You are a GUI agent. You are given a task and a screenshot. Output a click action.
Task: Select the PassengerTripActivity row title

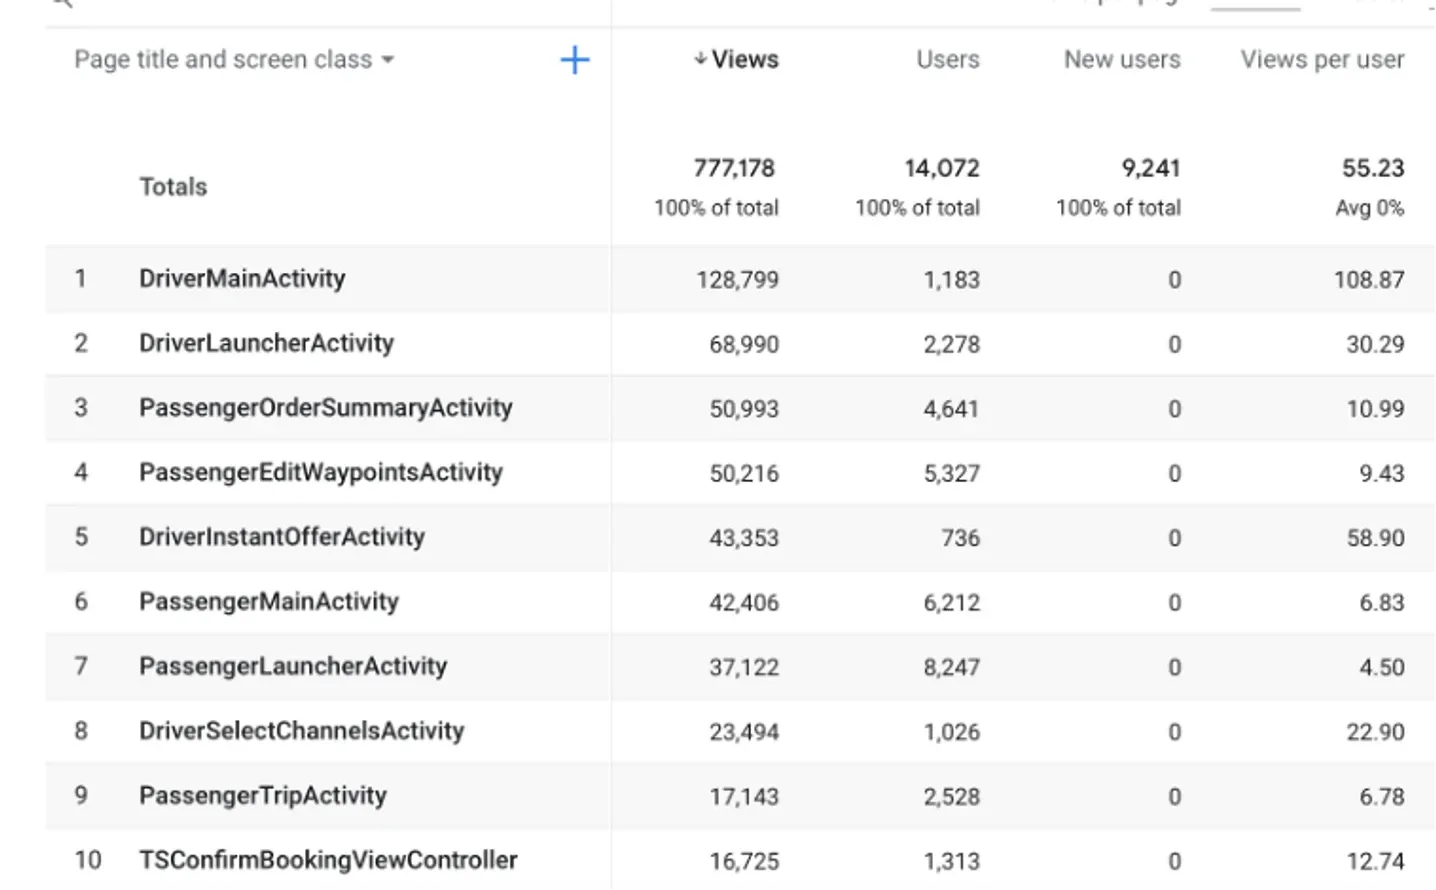(263, 796)
